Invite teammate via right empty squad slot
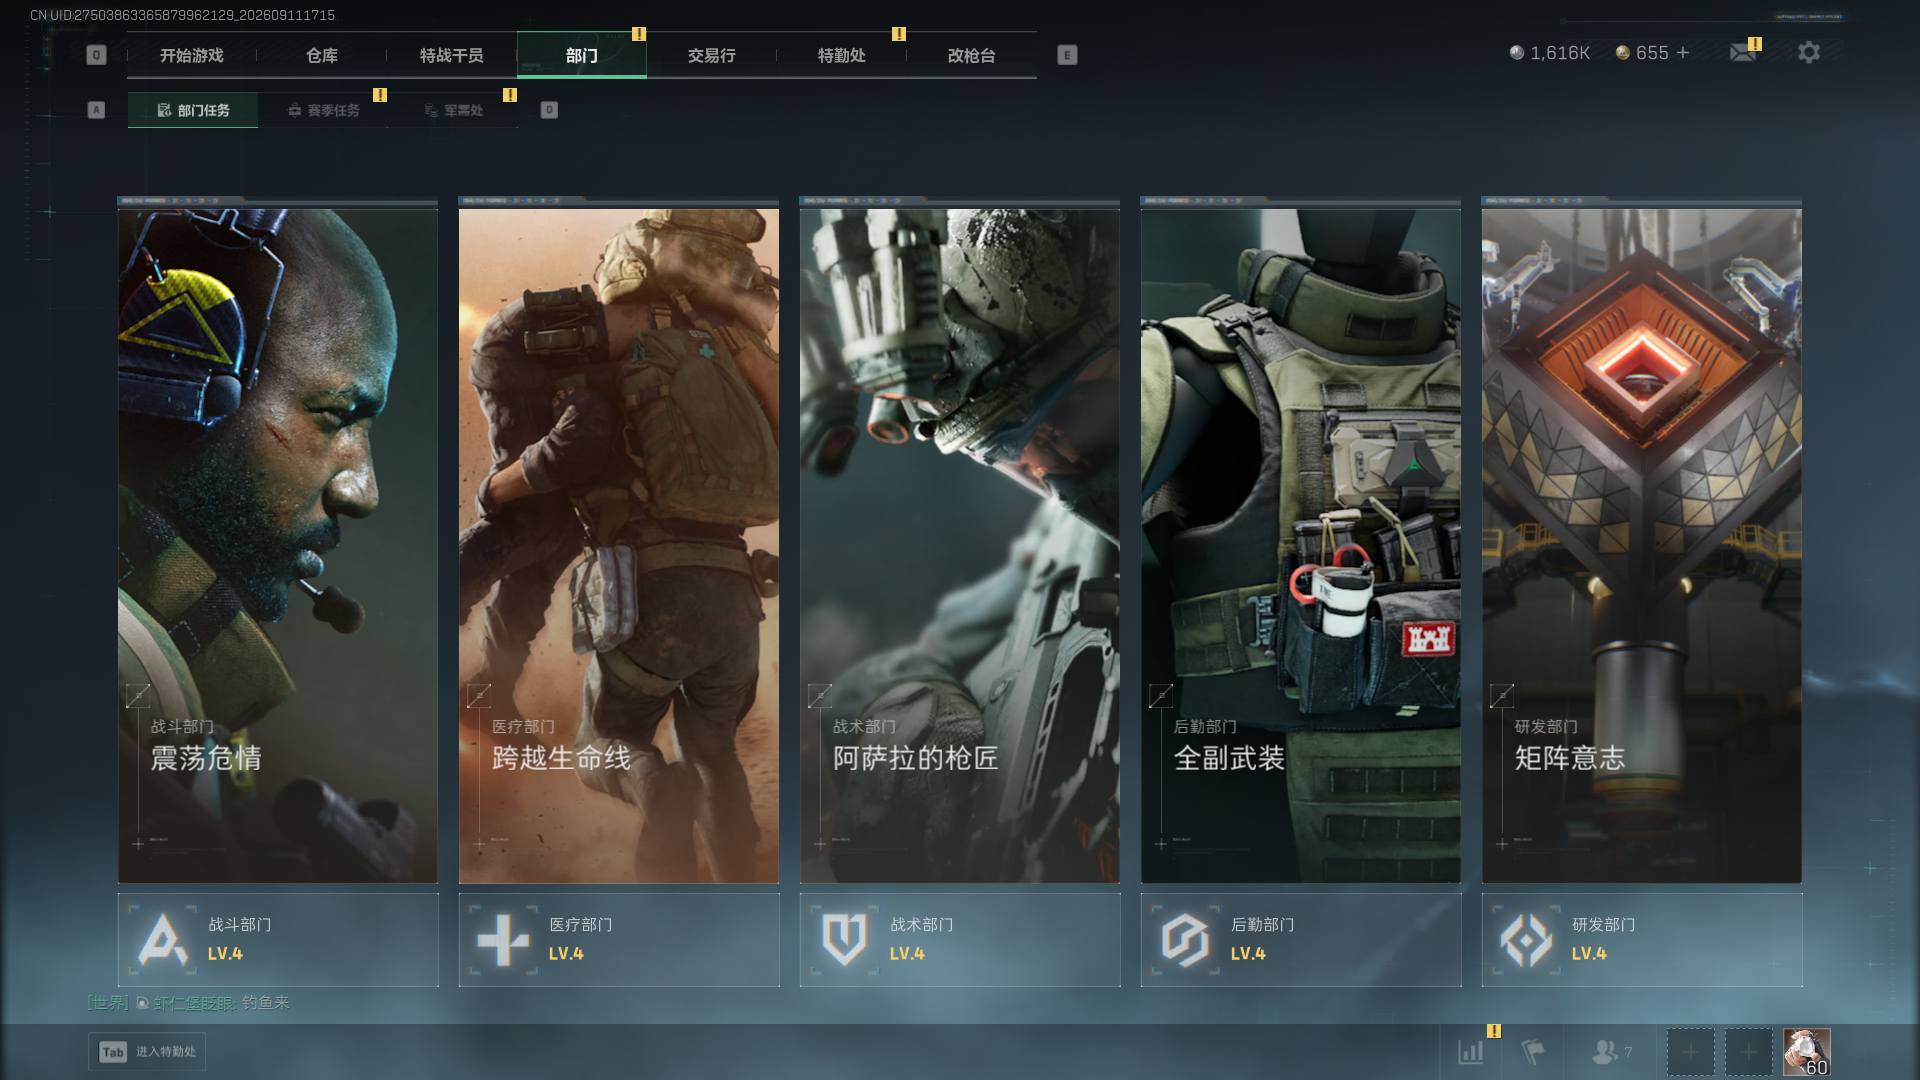Screen dimensions: 1920x1080 click(x=1748, y=1052)
